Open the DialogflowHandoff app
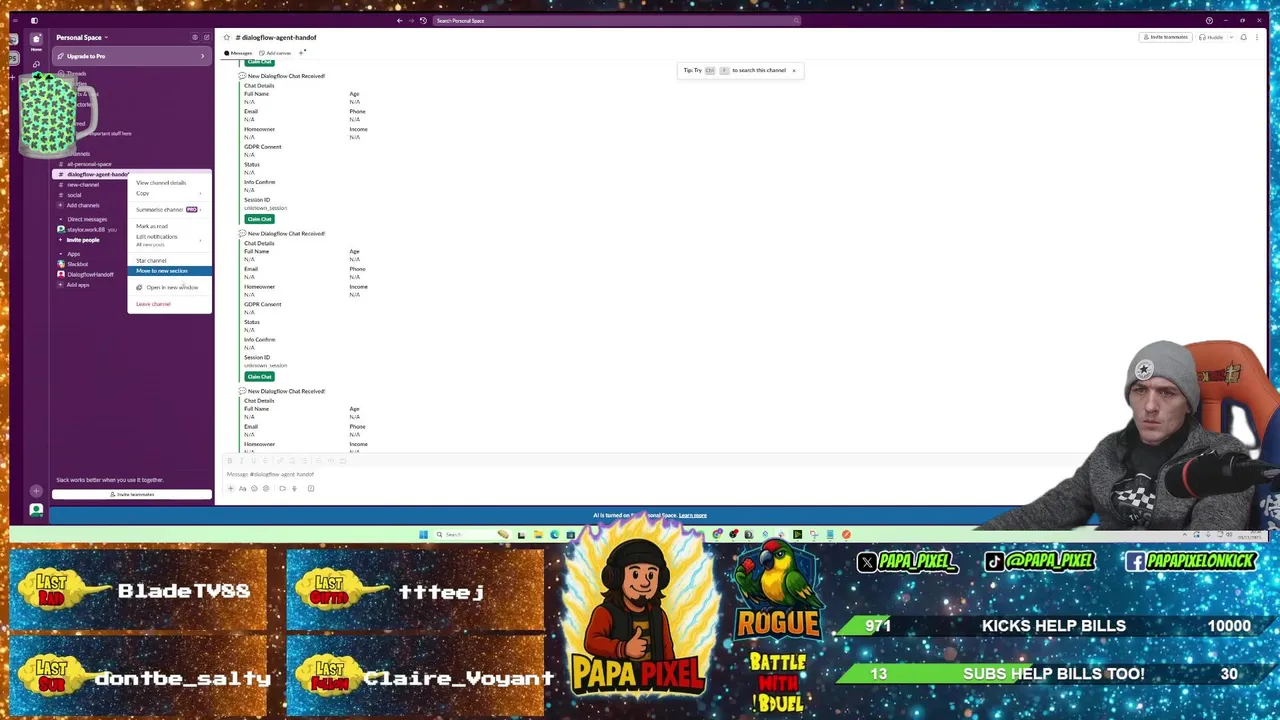Viewport: 1280px width, 720px height. (90, 274)
